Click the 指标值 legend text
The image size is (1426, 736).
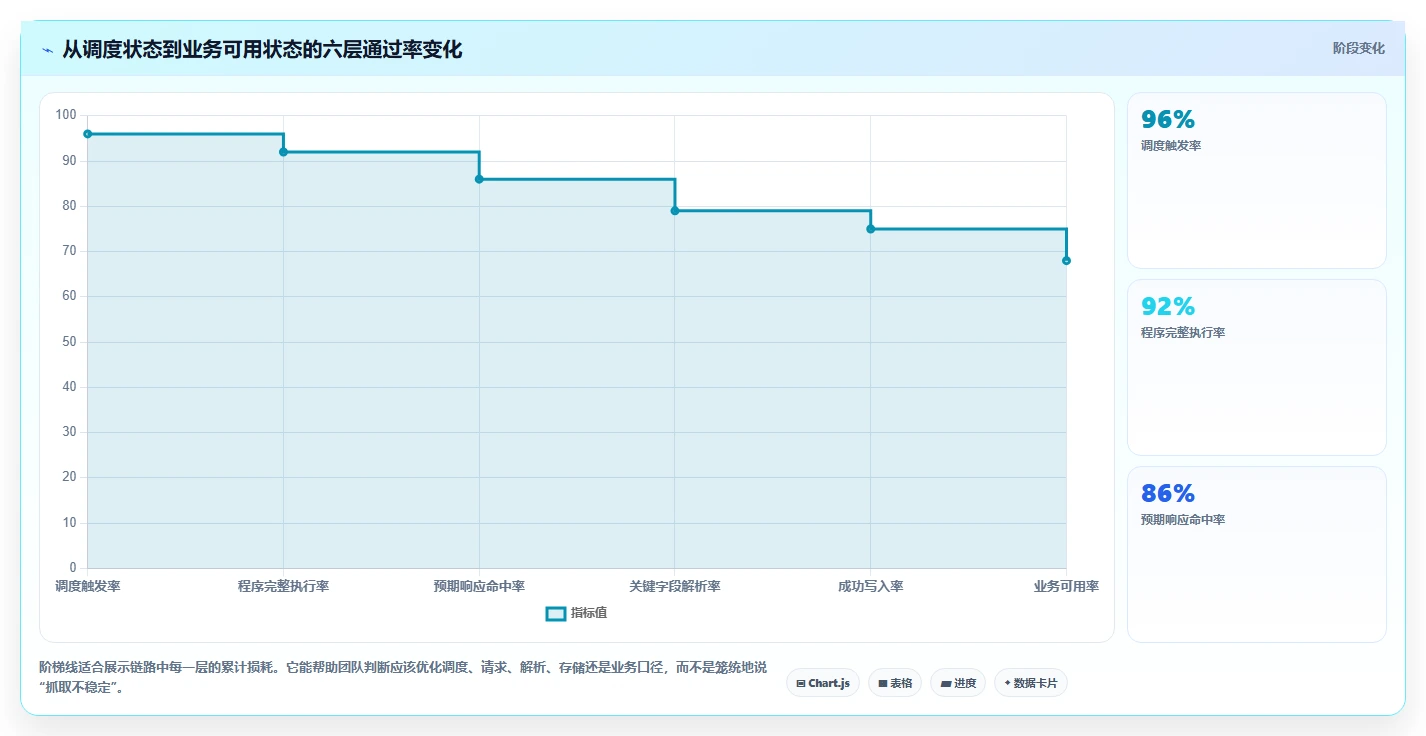click(589, 613)
